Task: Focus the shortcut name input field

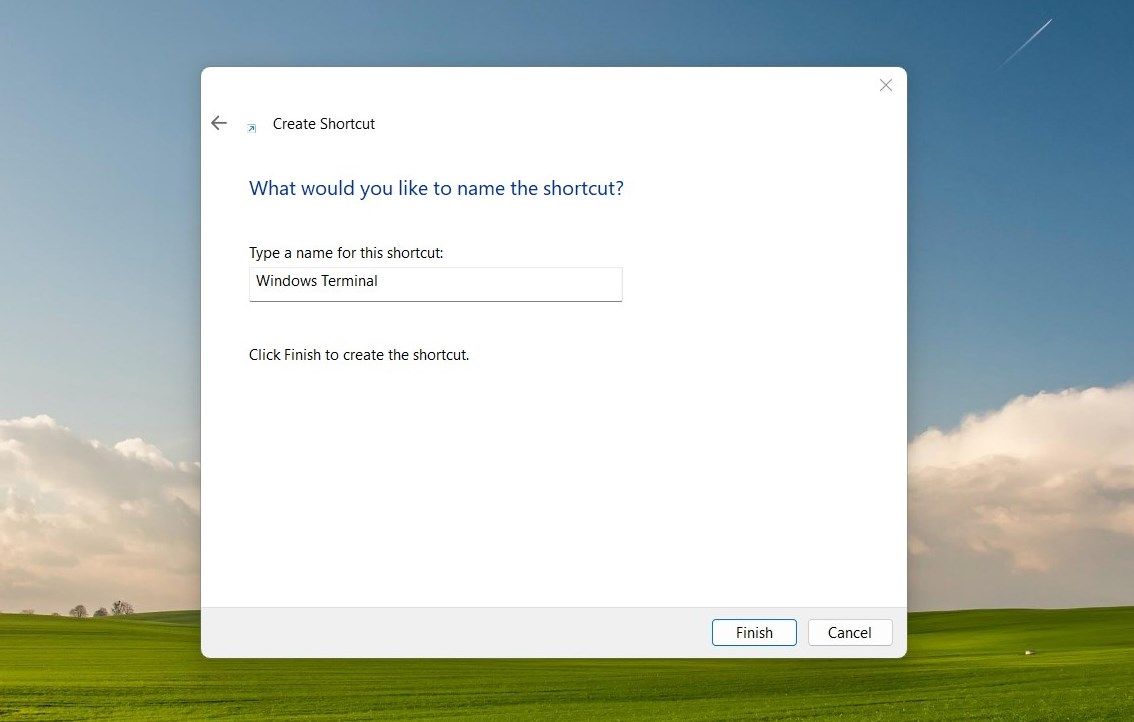Action: point(435,284)
